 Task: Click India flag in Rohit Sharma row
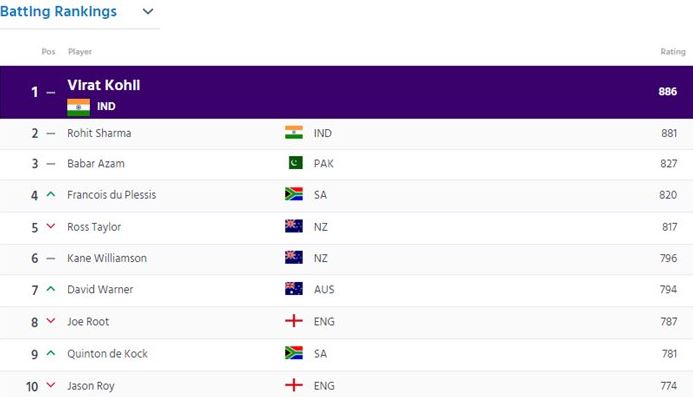pos(294,133)
